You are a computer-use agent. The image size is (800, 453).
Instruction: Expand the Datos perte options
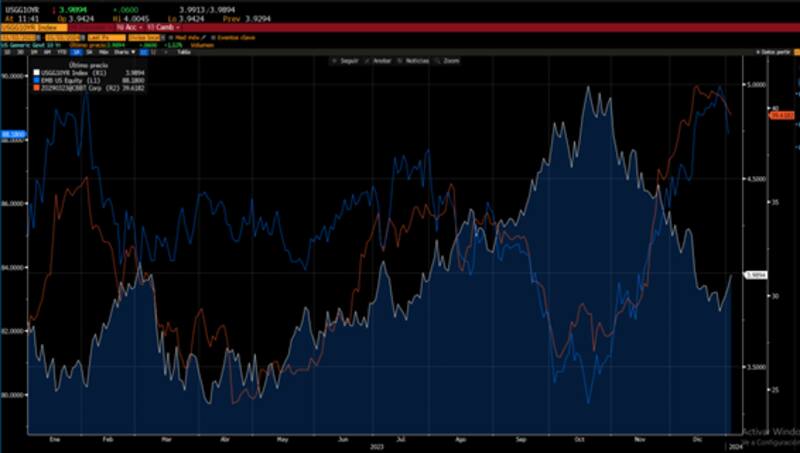coord(775,51)
